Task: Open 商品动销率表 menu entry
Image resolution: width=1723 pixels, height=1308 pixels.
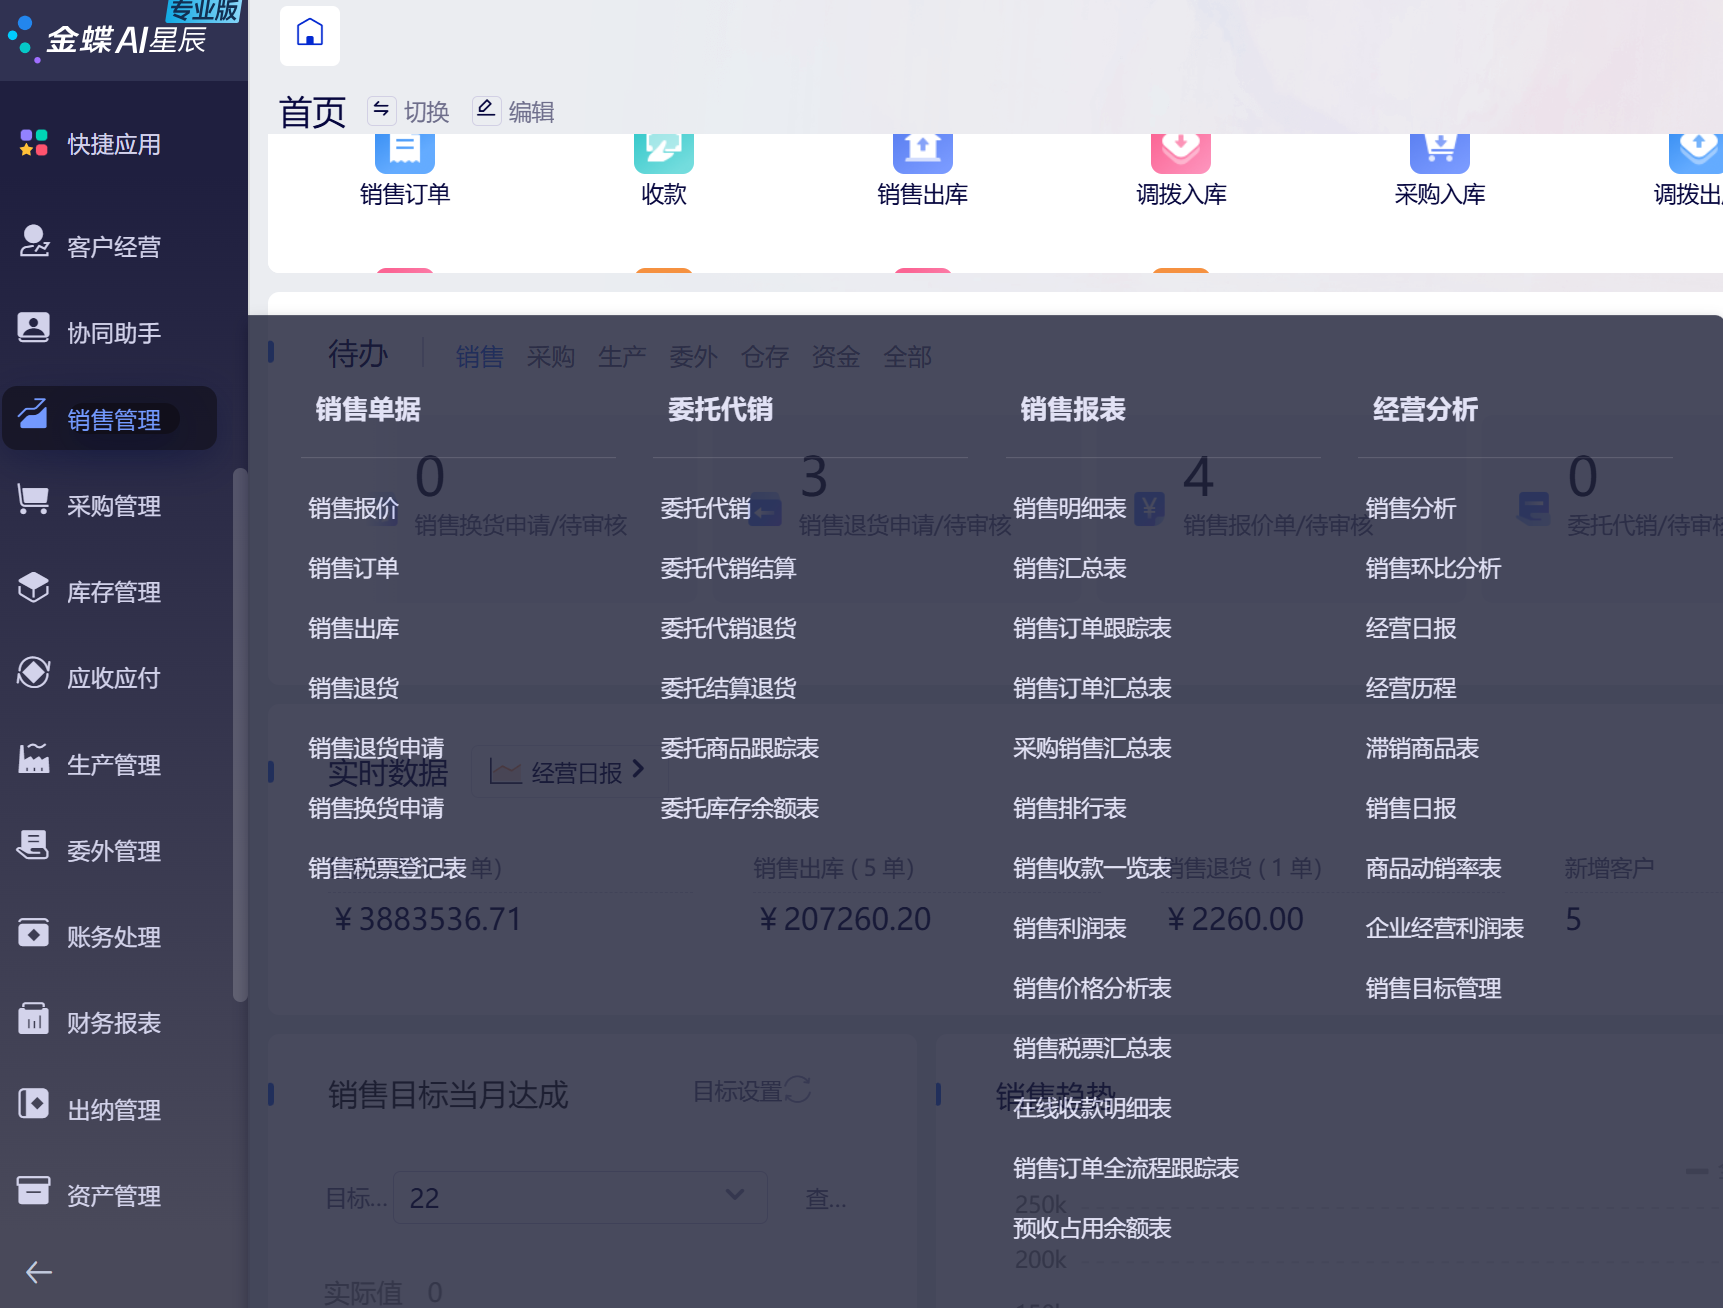Action: click(1434, 869)
